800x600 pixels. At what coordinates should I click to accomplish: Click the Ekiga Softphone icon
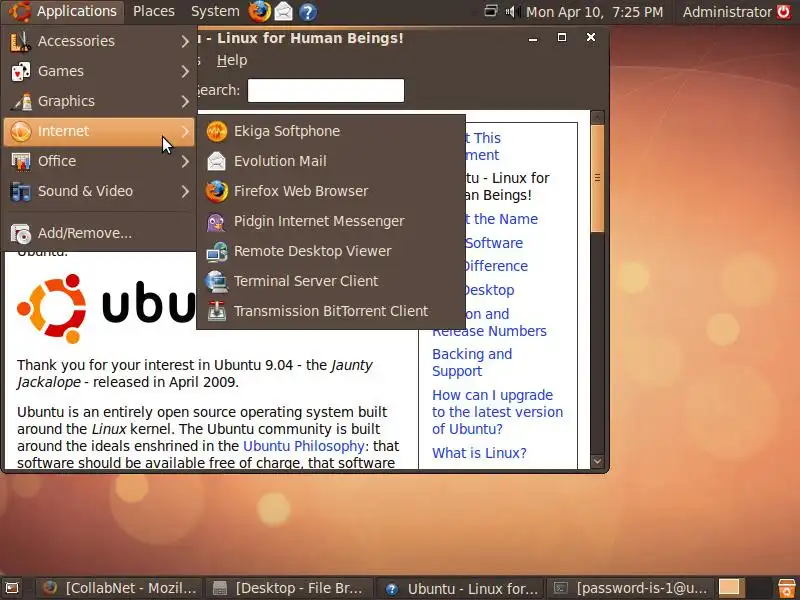tap(217, 131)
